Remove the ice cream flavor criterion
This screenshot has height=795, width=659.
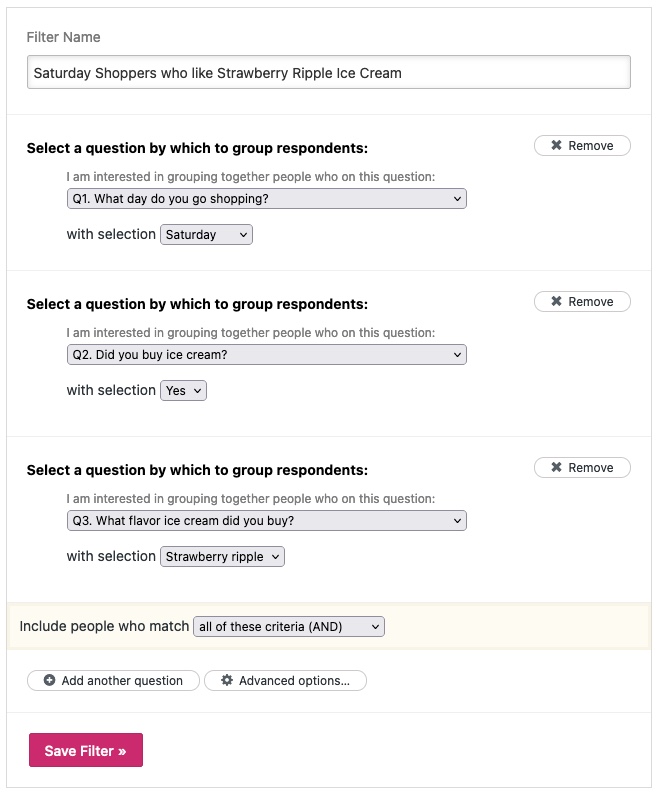tap(582, 468)
